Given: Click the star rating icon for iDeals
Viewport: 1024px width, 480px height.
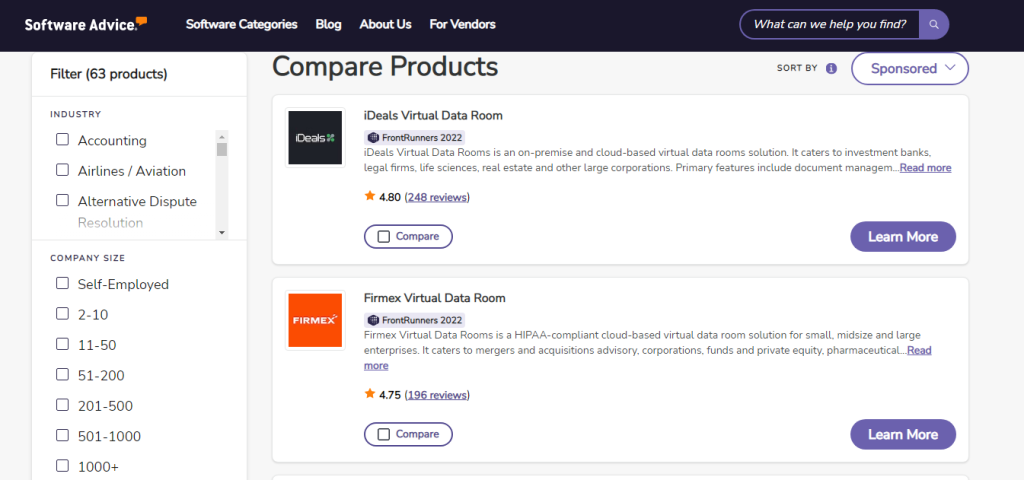Looking at the screenshot, I should (x=370, y=196).
